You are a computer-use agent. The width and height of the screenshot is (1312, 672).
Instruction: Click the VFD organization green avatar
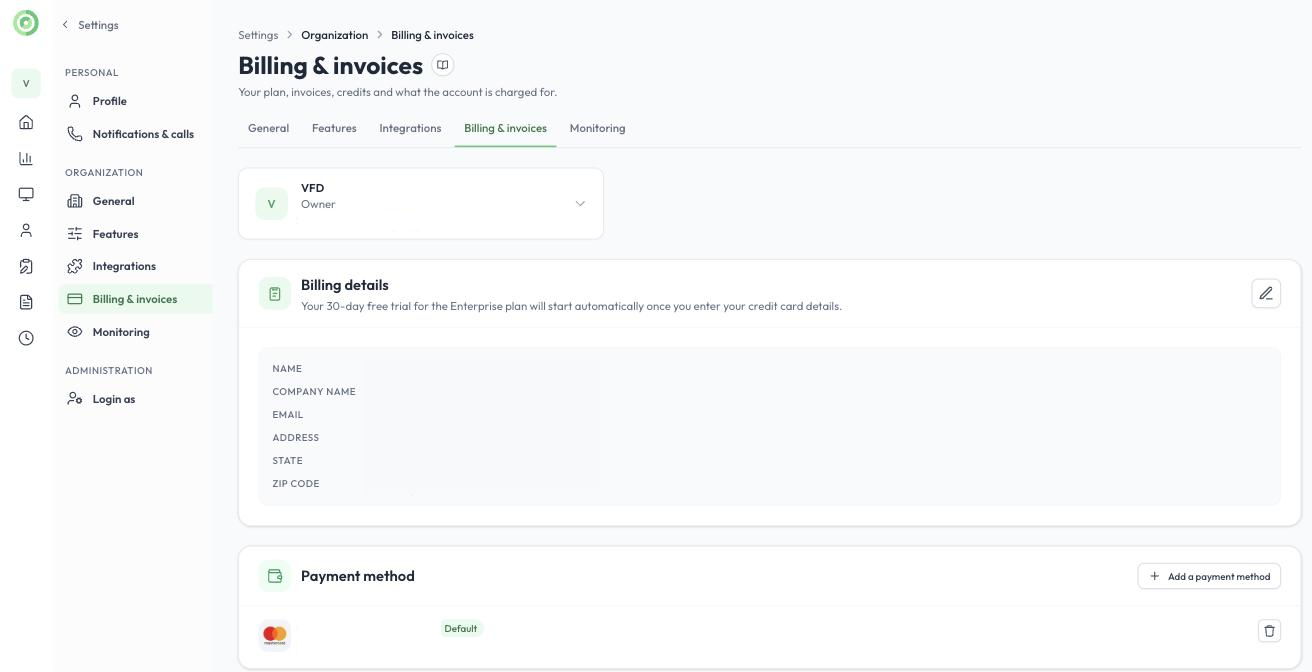(x=271, y=204)
